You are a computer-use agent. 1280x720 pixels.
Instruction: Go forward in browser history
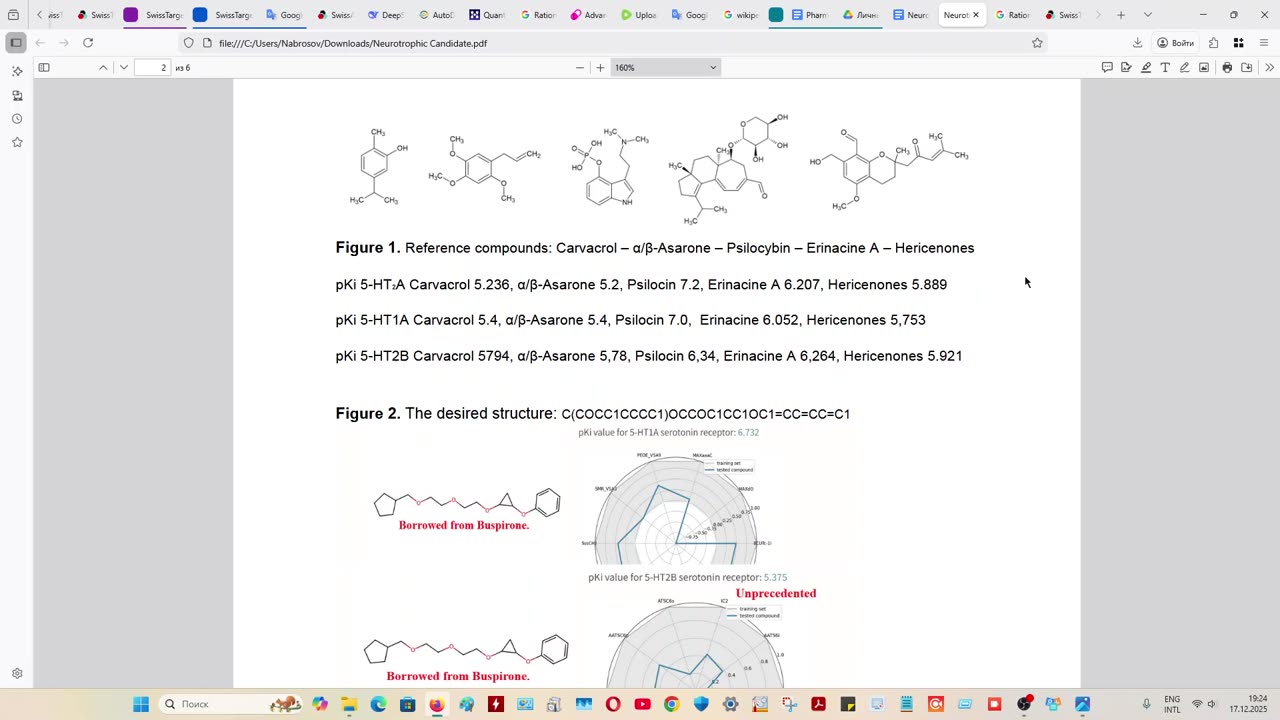(x=64, y=43)
